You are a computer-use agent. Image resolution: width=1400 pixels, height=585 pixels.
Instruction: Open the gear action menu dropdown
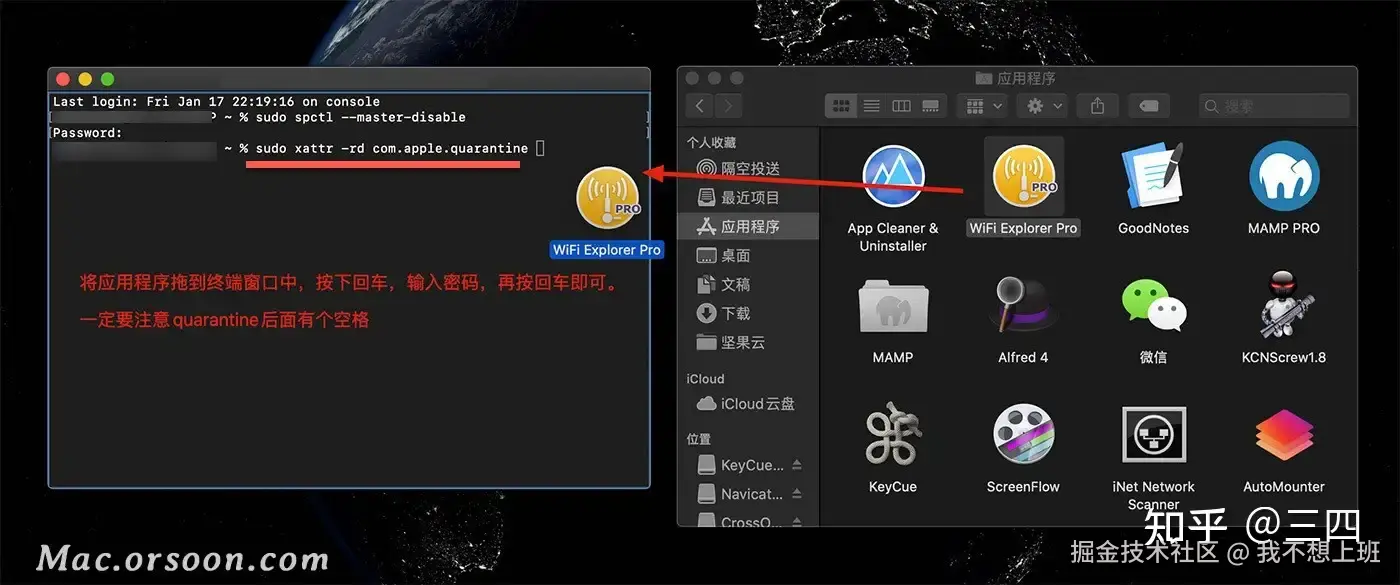[1043, 105]
